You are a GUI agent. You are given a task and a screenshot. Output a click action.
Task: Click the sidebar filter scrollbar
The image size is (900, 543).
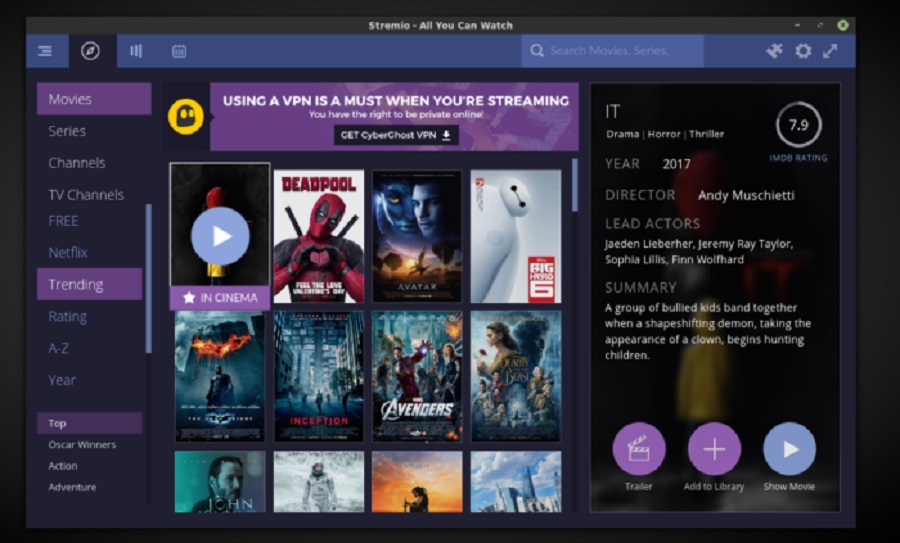pyautogui.click(x=148, y=278)
